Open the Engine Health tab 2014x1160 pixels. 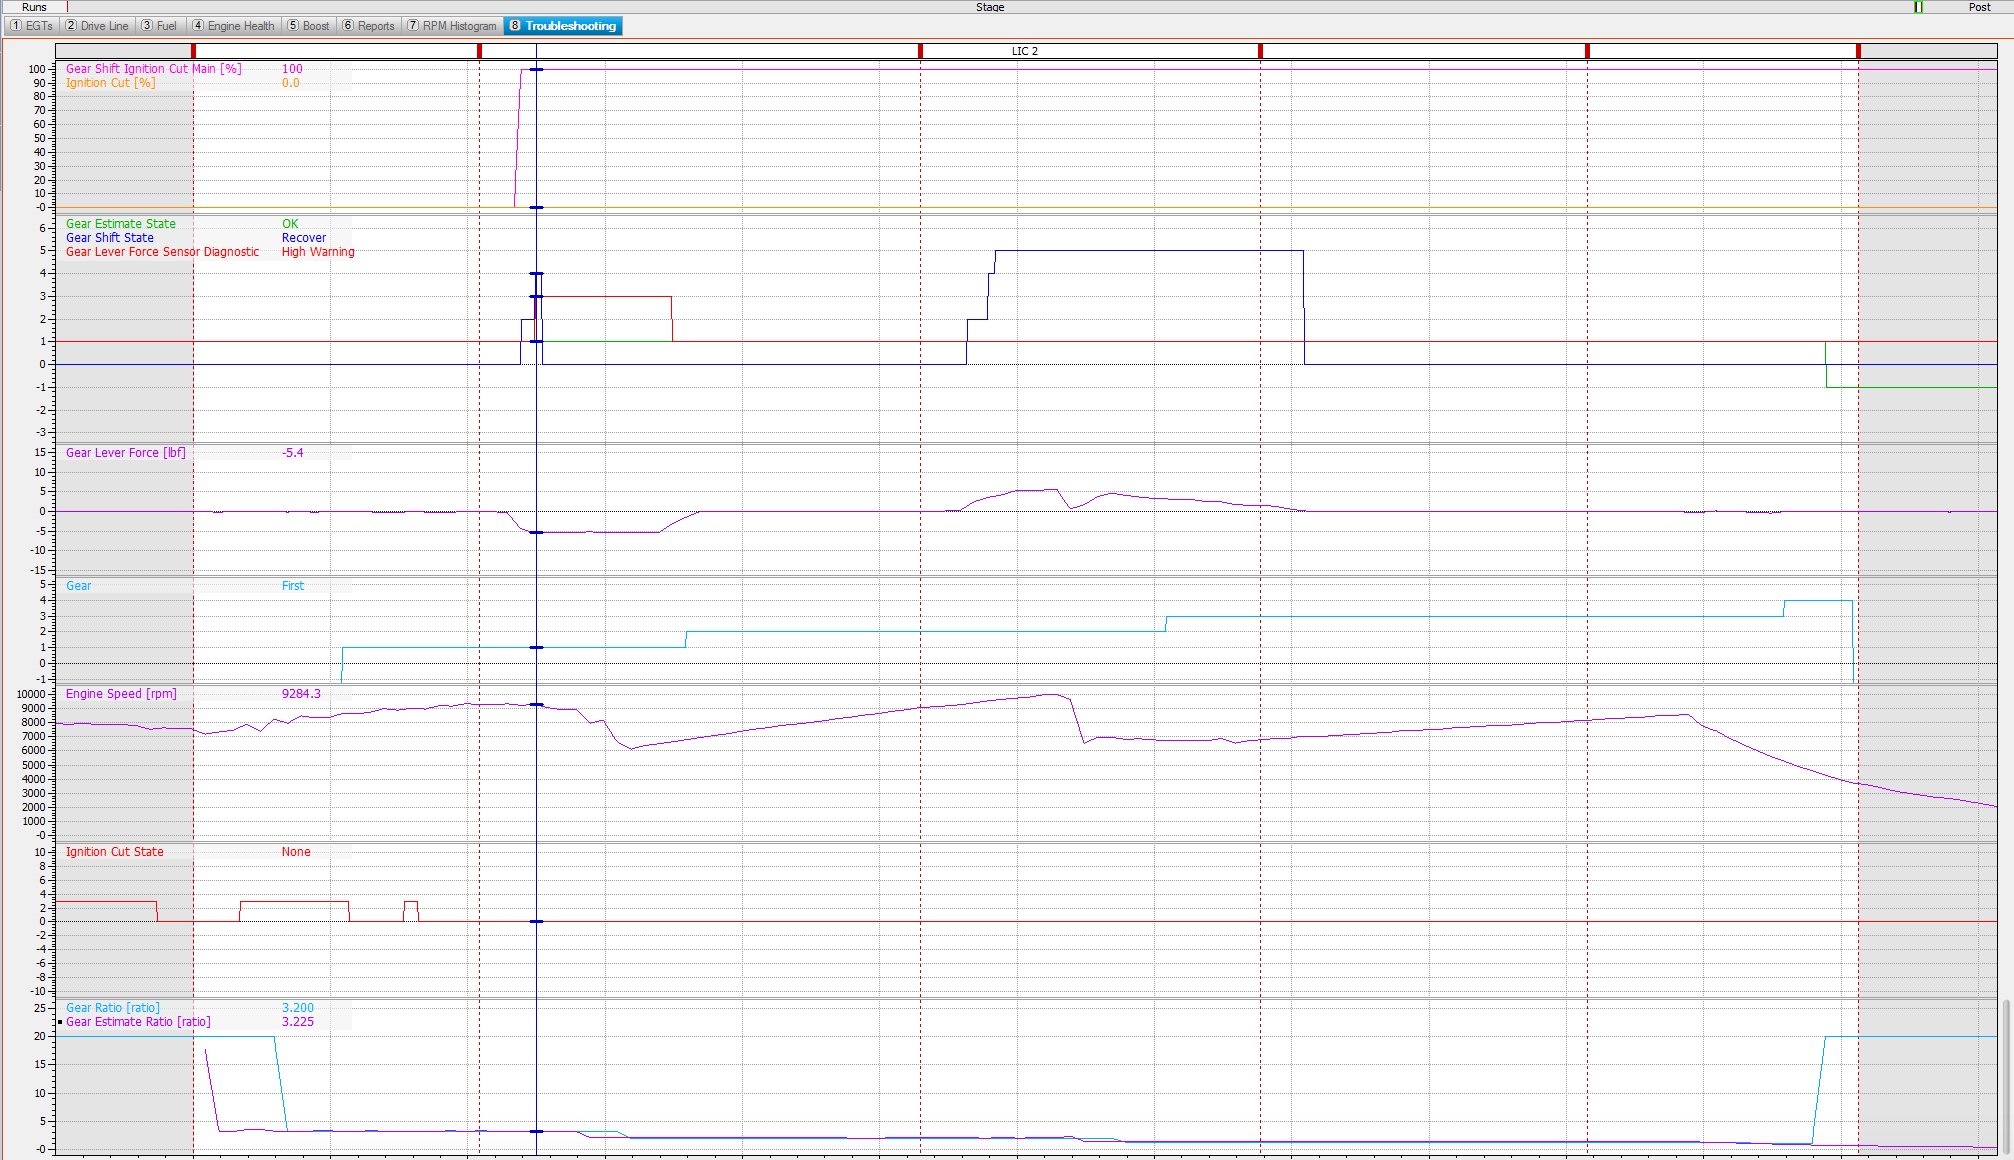[x=233, y=26]
